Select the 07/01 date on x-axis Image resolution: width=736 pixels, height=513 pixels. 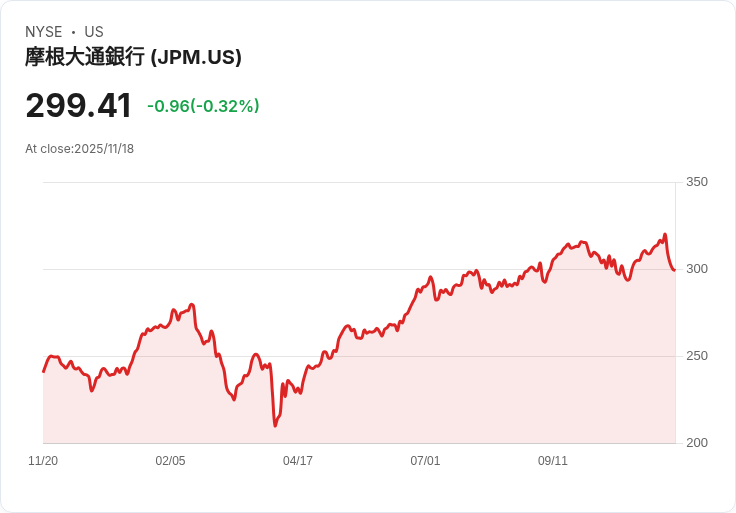pos(425,461)
